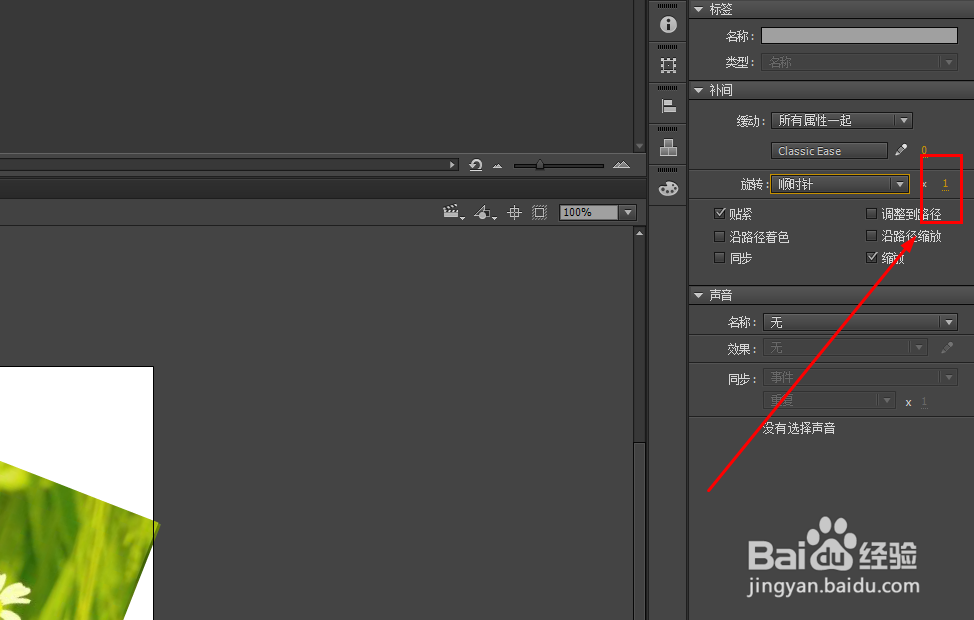Click the timeline scroll right arrow
This screenshot has width=974, height=620.
pyautogui.click(x=452, y=165)
